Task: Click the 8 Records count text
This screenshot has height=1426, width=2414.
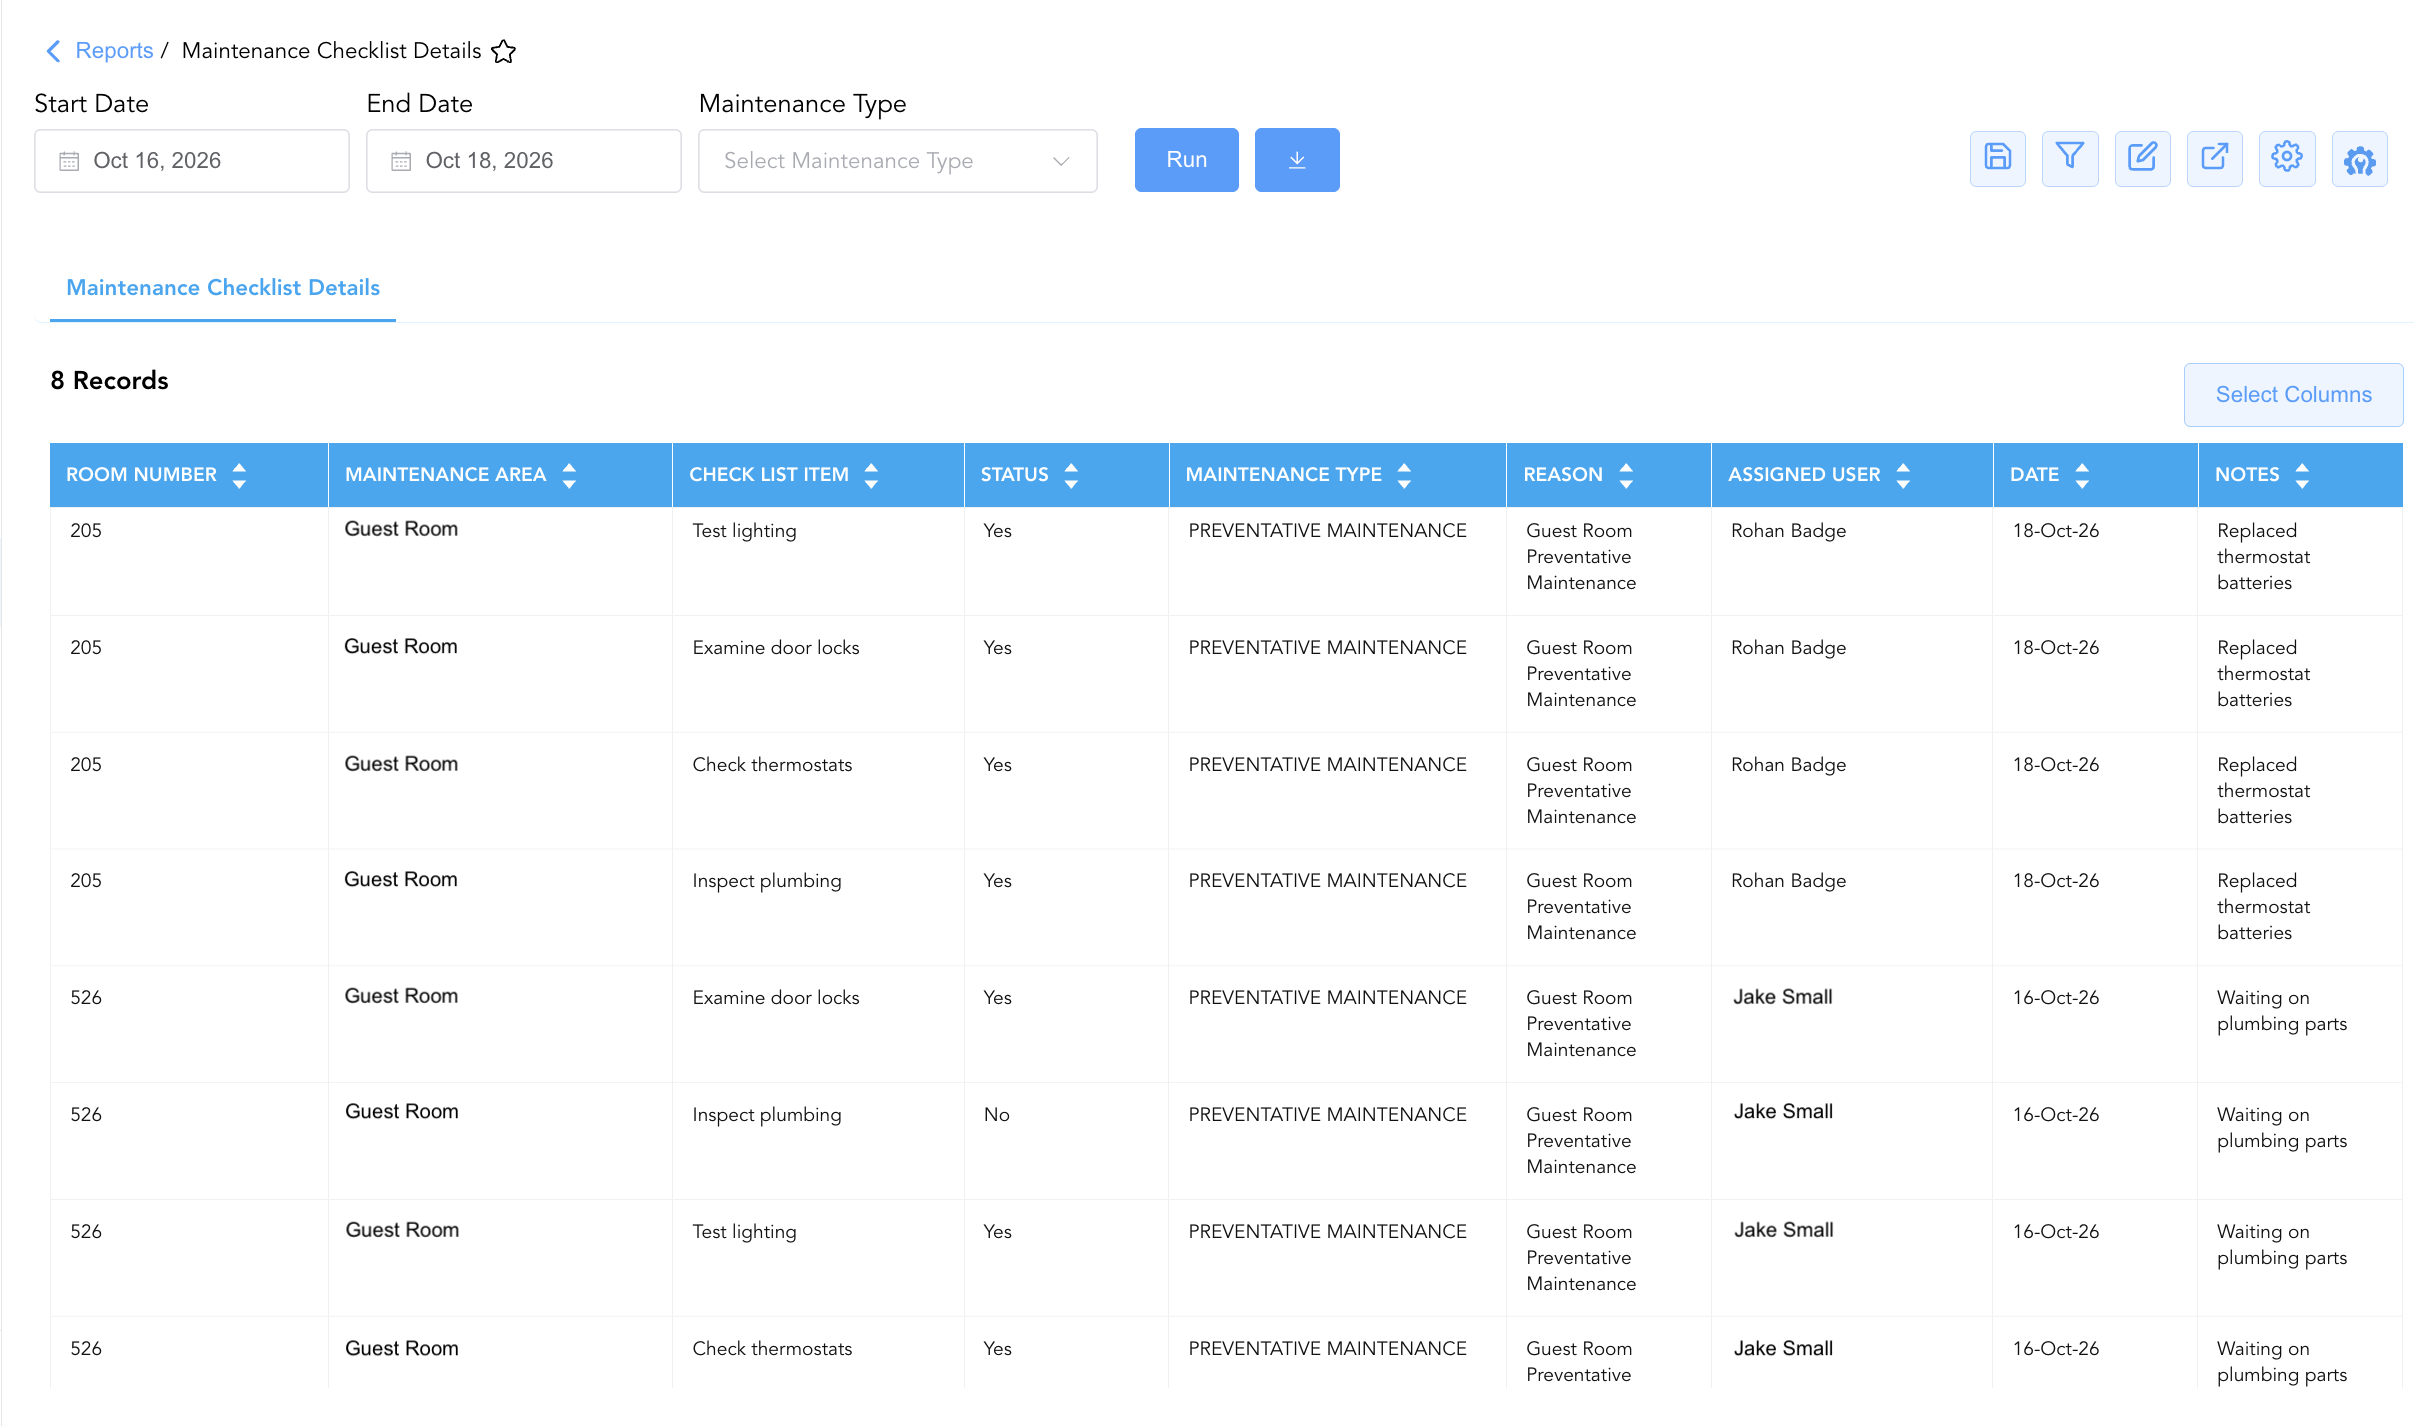Action: [x=109, y=381]
